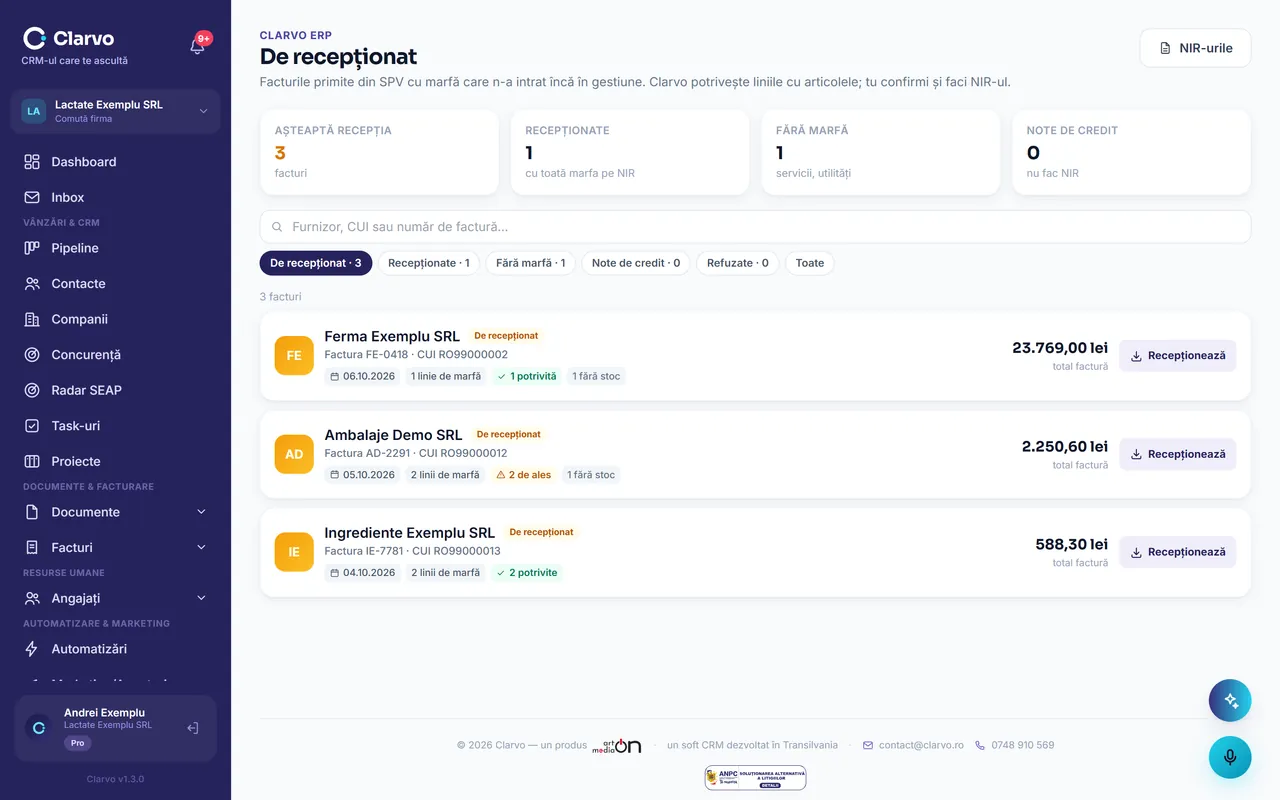Expand the Documente sidebar menu
Image resolution: width=1280 pixels, height=800 pixels.
(115, 512)
